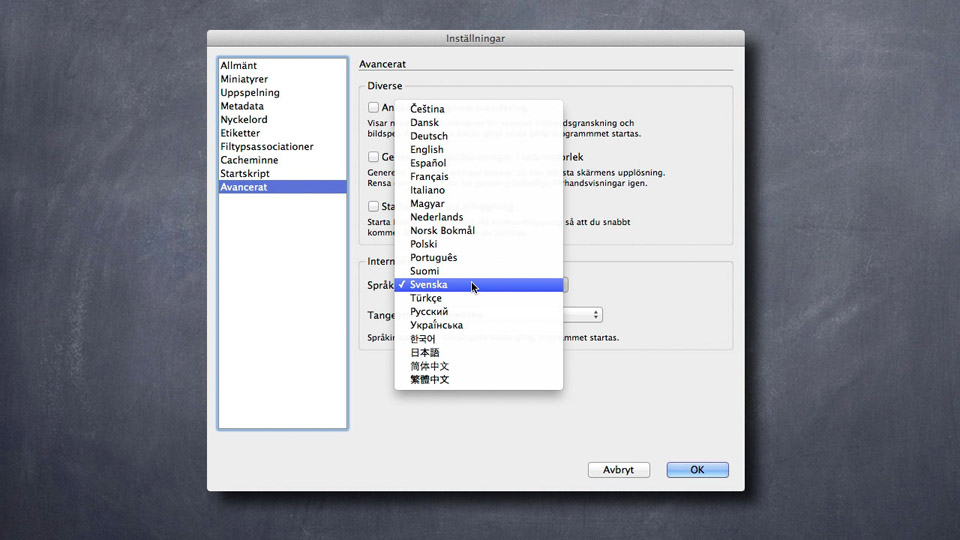Open the keyboard layout dropdown arrows
This screenshot has height=540, width=960.
pyautogui.click(x=596, y=315)
